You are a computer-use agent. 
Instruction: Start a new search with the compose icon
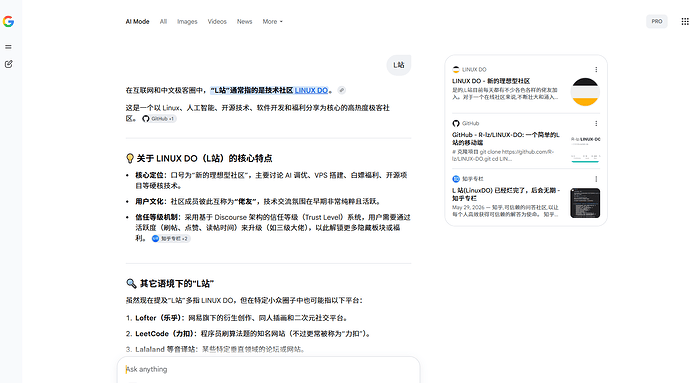8,64
